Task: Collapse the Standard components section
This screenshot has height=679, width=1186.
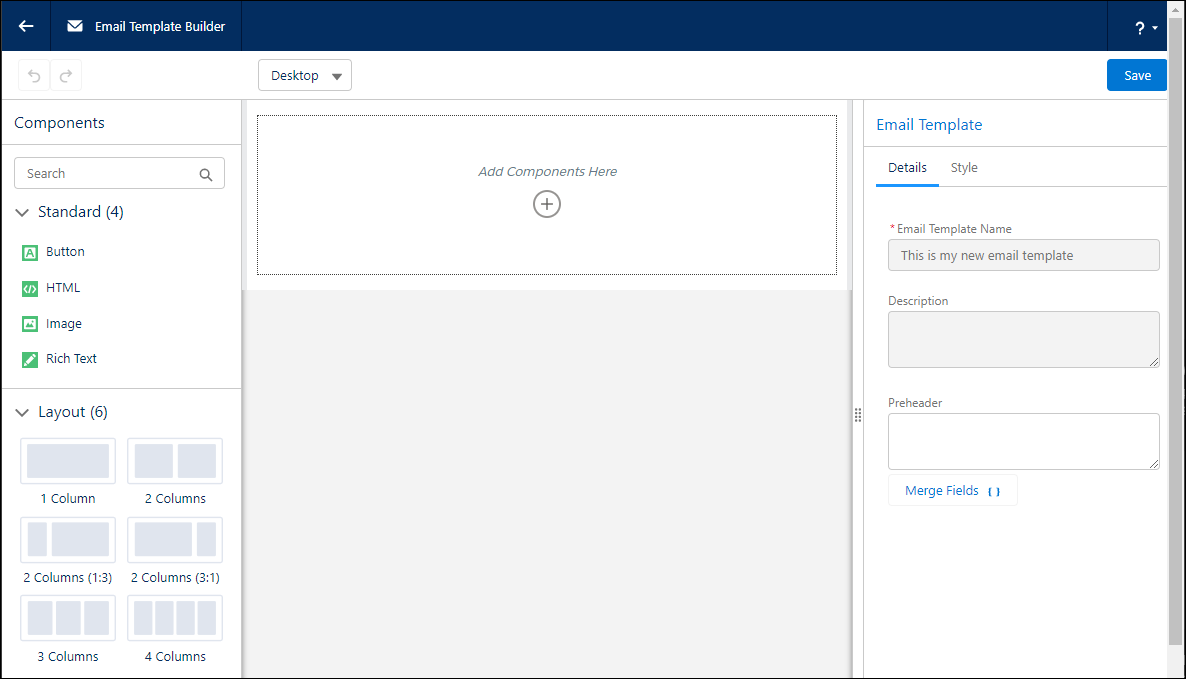Action: point(22,212)
